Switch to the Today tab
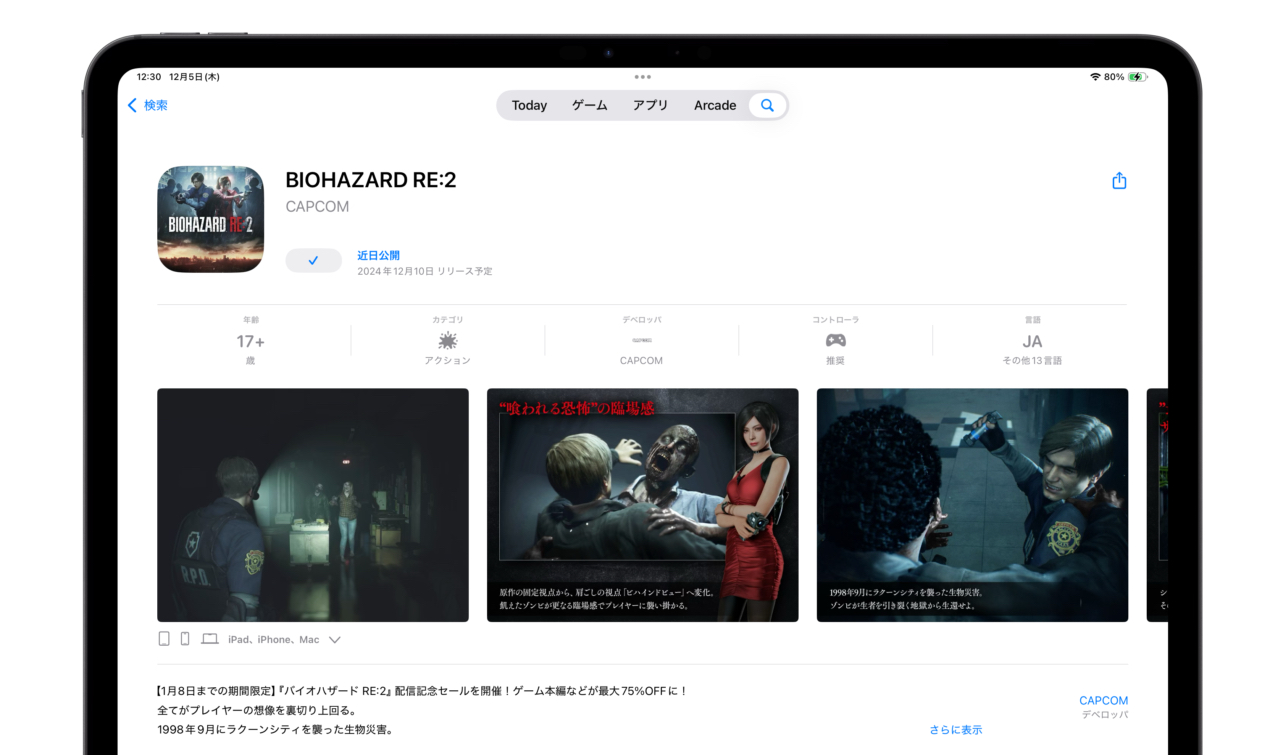 529,105
